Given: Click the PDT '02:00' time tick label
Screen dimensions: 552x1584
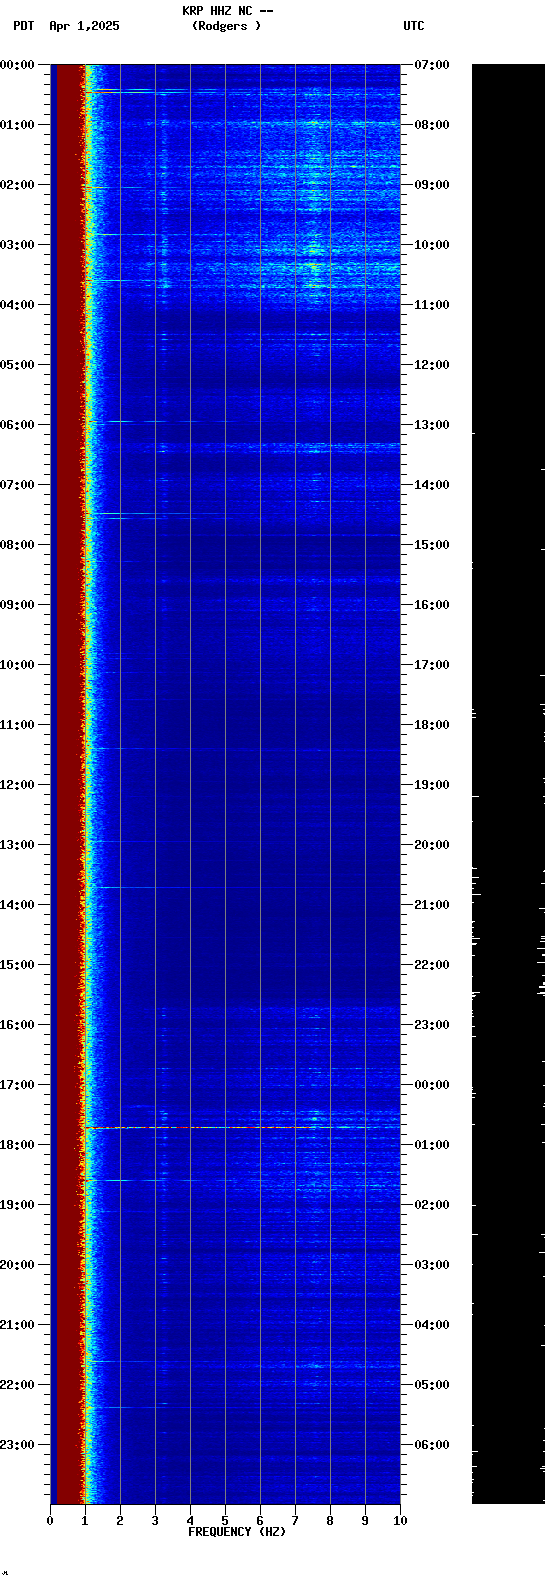Looking at the screenshot, I should pyautogui.click(x=18, y=185).
